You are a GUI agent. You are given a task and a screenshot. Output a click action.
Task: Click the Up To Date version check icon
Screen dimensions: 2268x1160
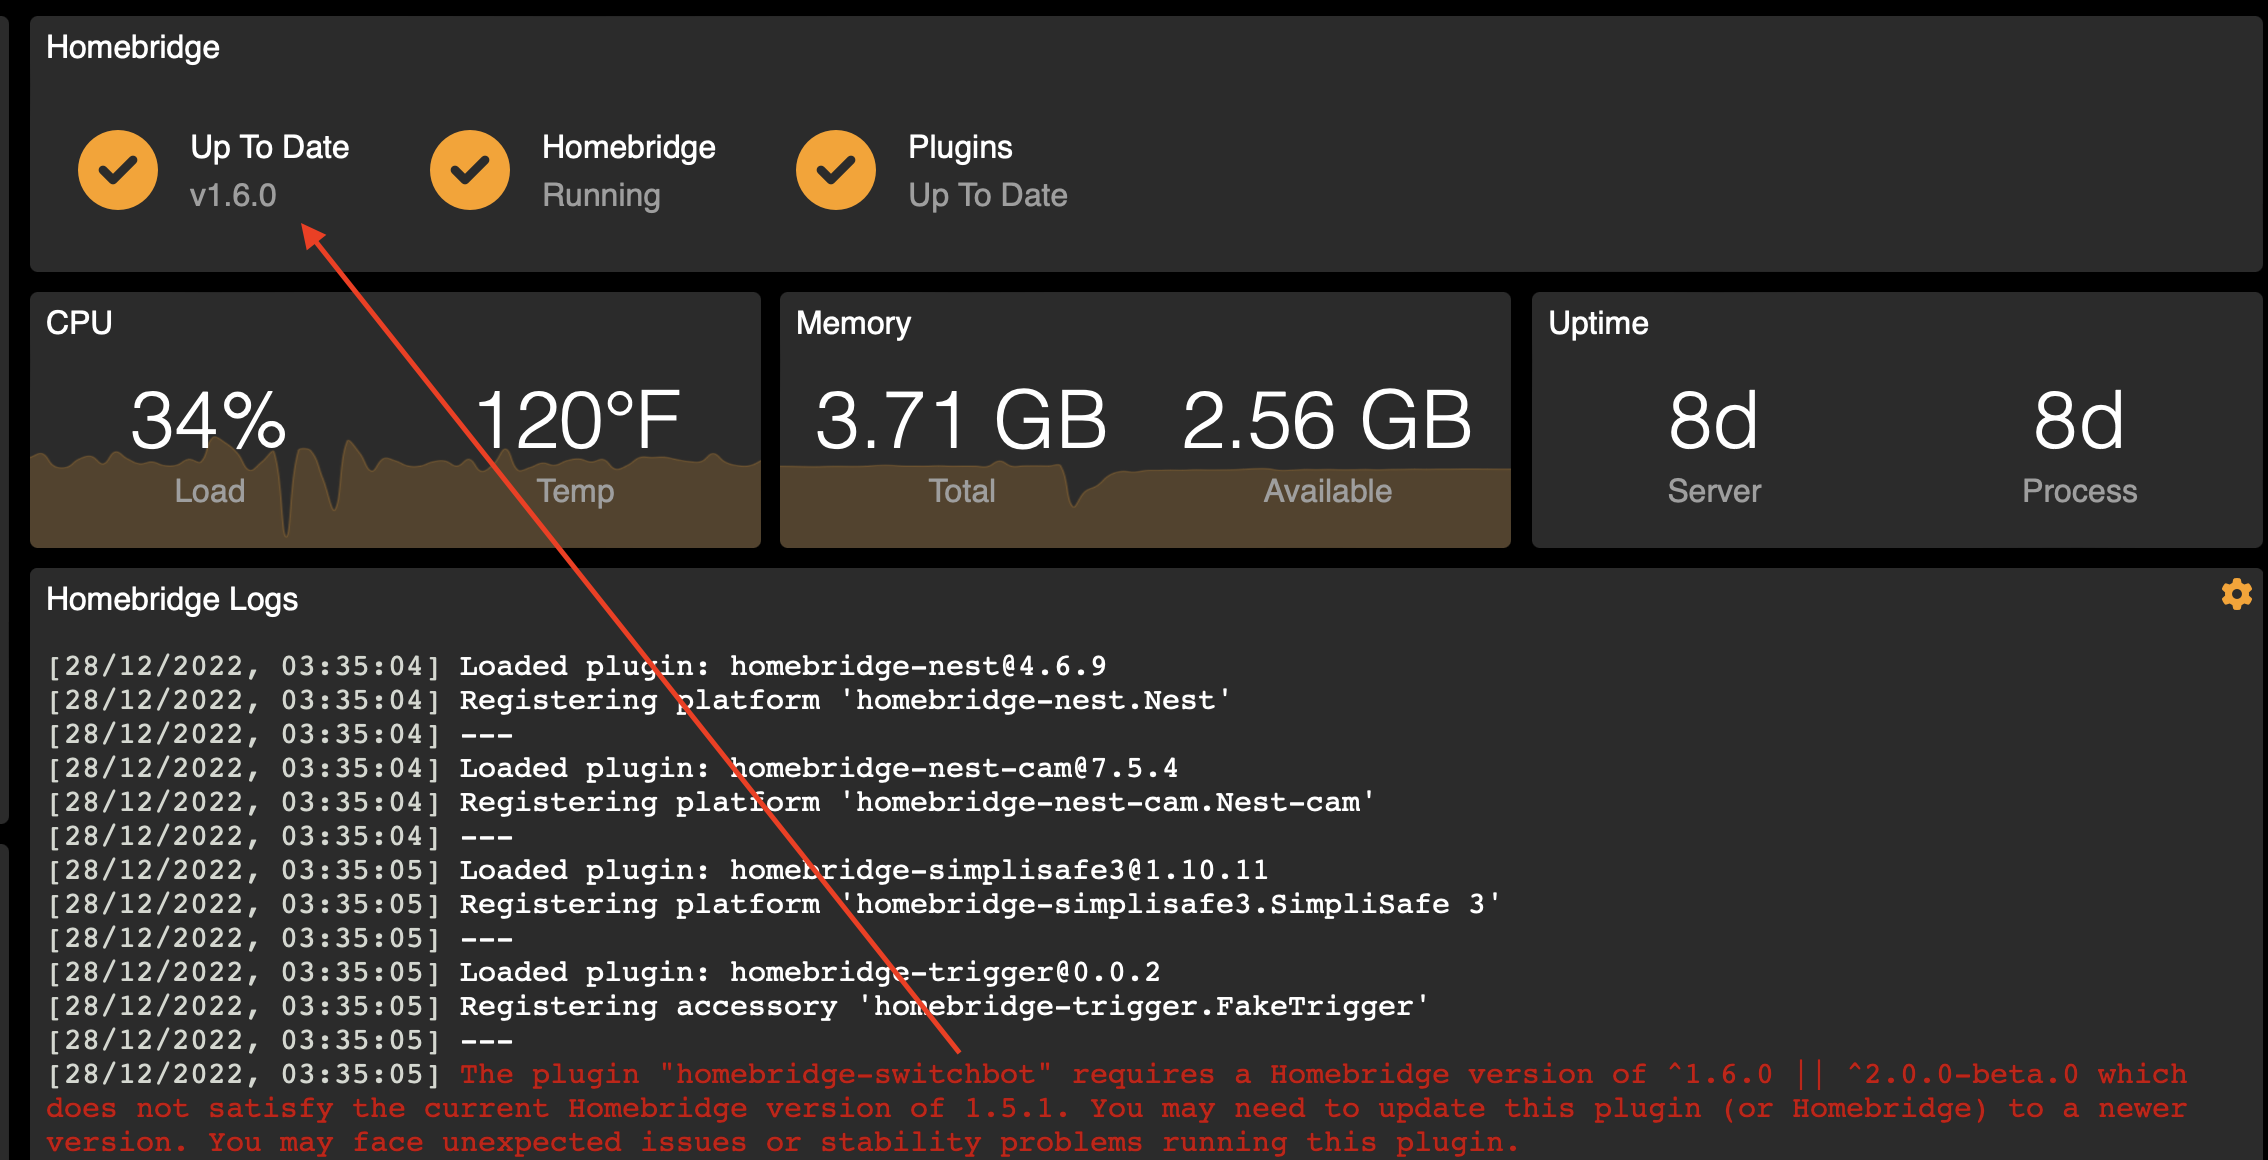click(x=117, y=169)
